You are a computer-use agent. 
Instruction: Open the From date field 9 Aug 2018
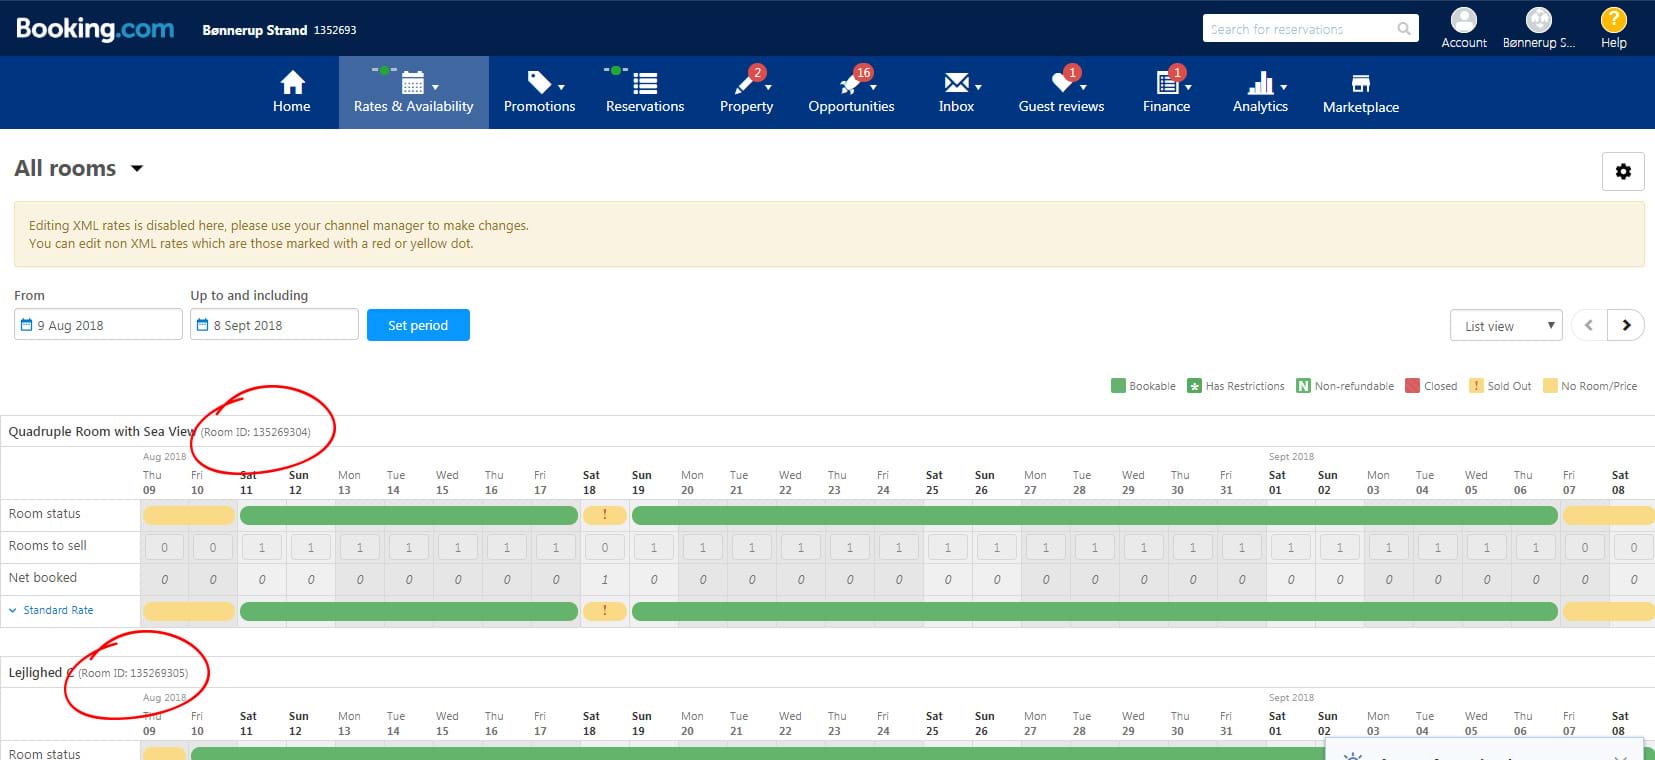click(98, 325)
